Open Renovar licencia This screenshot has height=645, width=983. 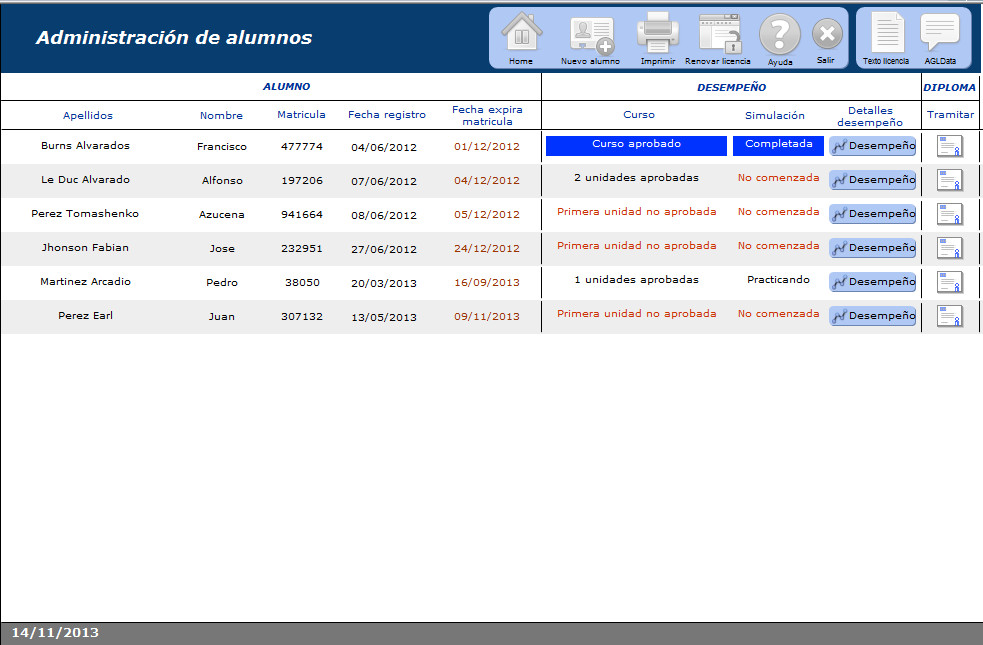point(718,39)
